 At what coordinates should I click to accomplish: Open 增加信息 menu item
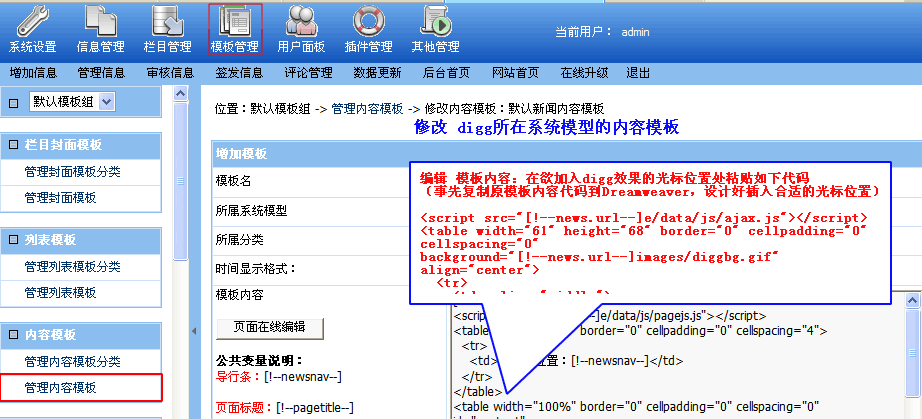(33, 73)
